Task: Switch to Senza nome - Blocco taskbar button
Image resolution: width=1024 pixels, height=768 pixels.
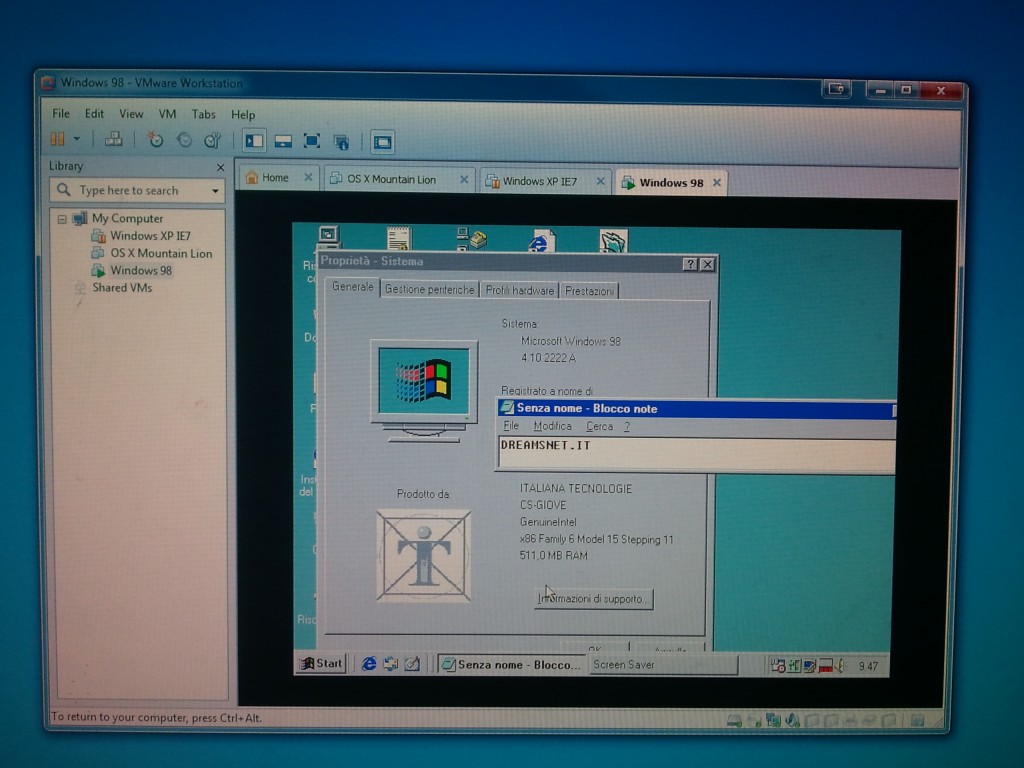Action: point(511,665)
